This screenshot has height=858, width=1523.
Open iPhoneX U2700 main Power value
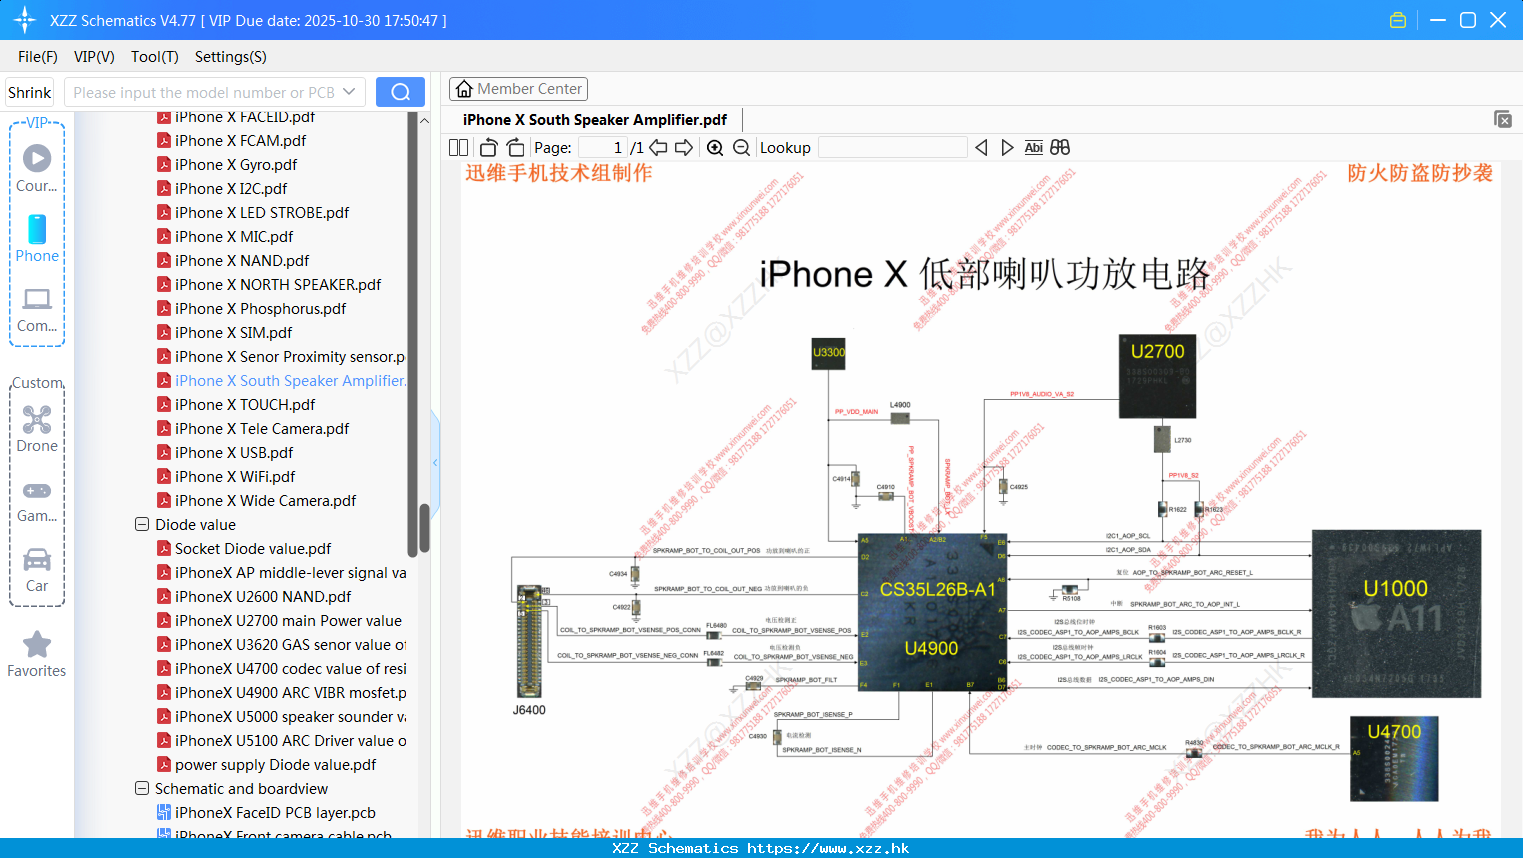click(288, 621)
